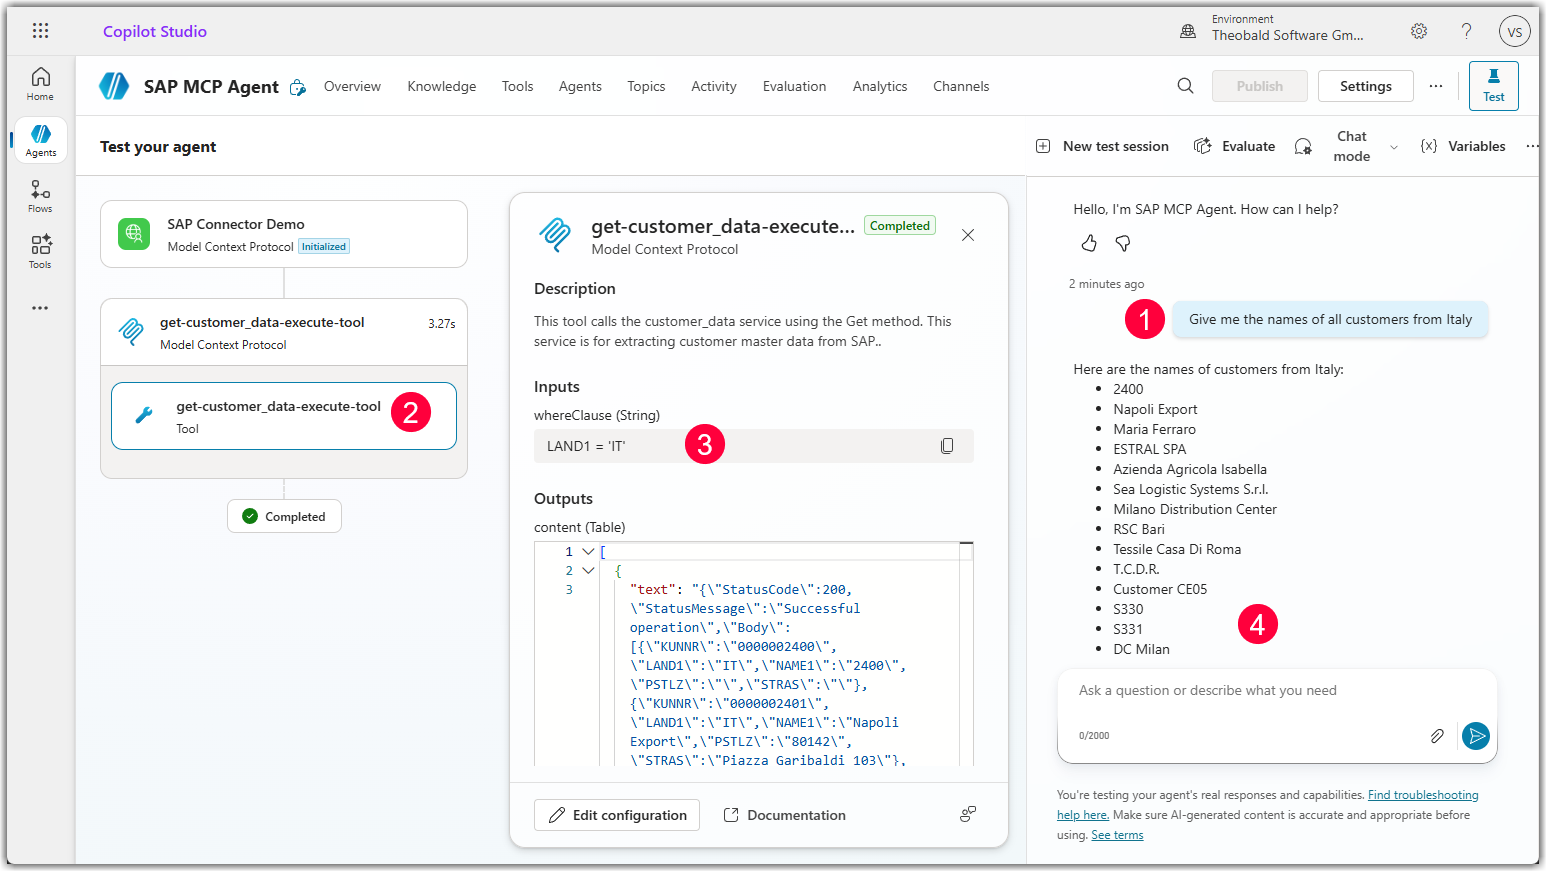The image size is (1547, 872).
Task: Click the Completed badge in tool panel
Action: point(900,226)
